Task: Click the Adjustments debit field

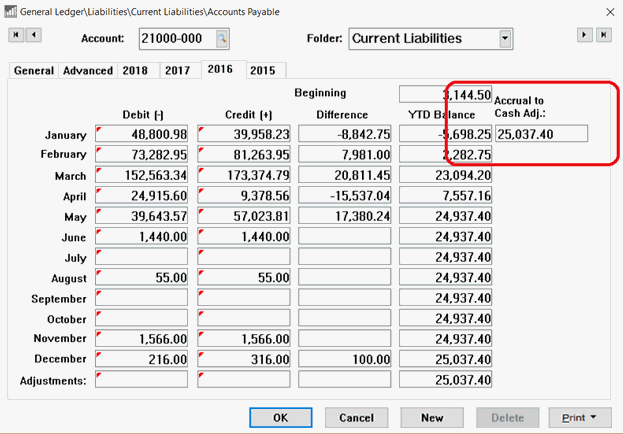Action: (x=141, y=380)
